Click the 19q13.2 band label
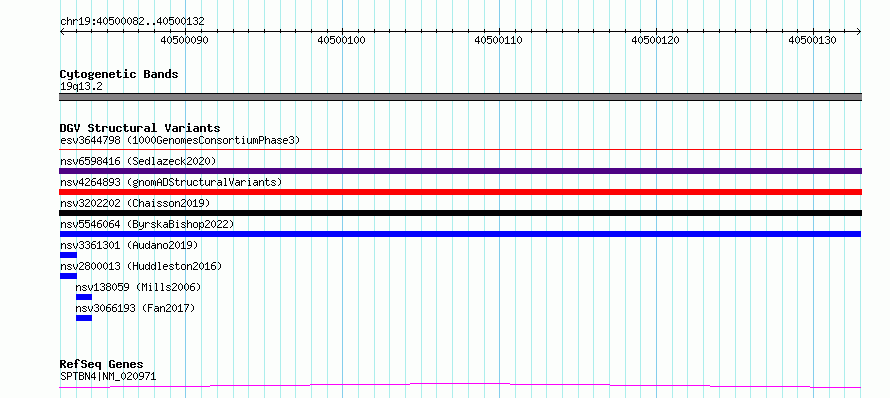This screenshot has width=890, height=398. click(81, 87)
